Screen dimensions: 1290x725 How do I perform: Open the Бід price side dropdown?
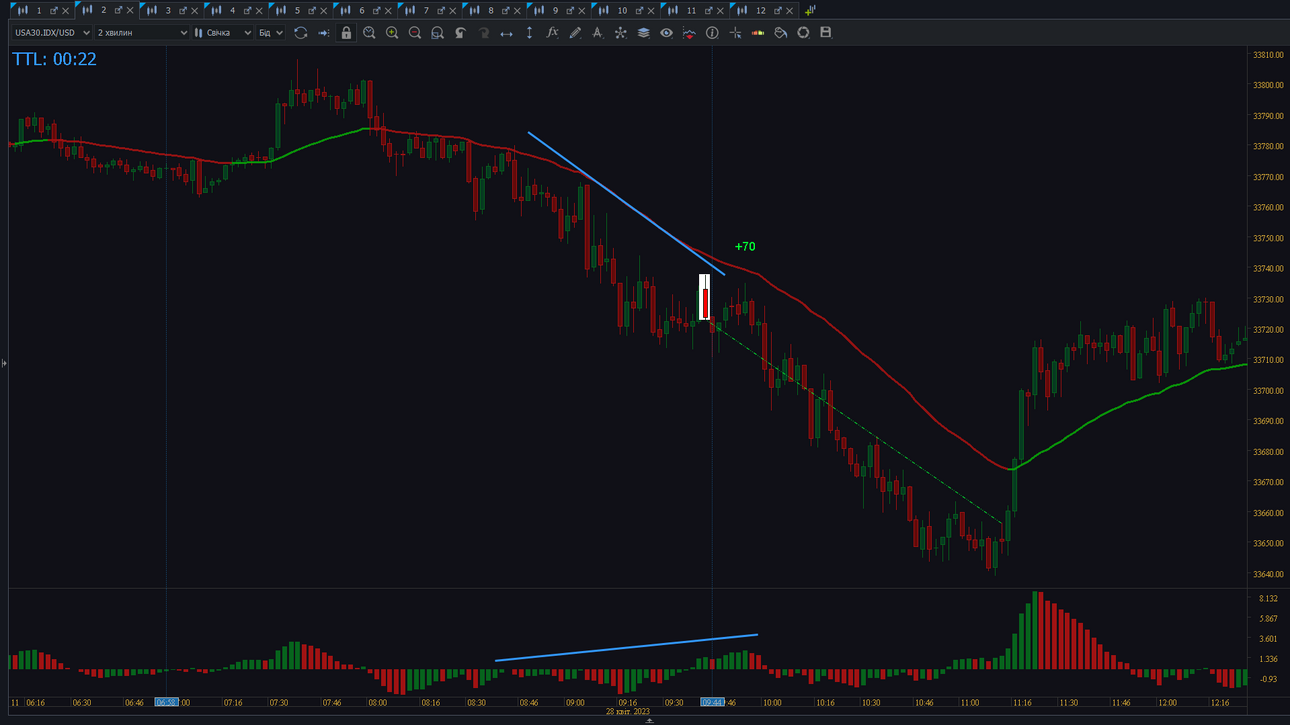tap(270, 33)
